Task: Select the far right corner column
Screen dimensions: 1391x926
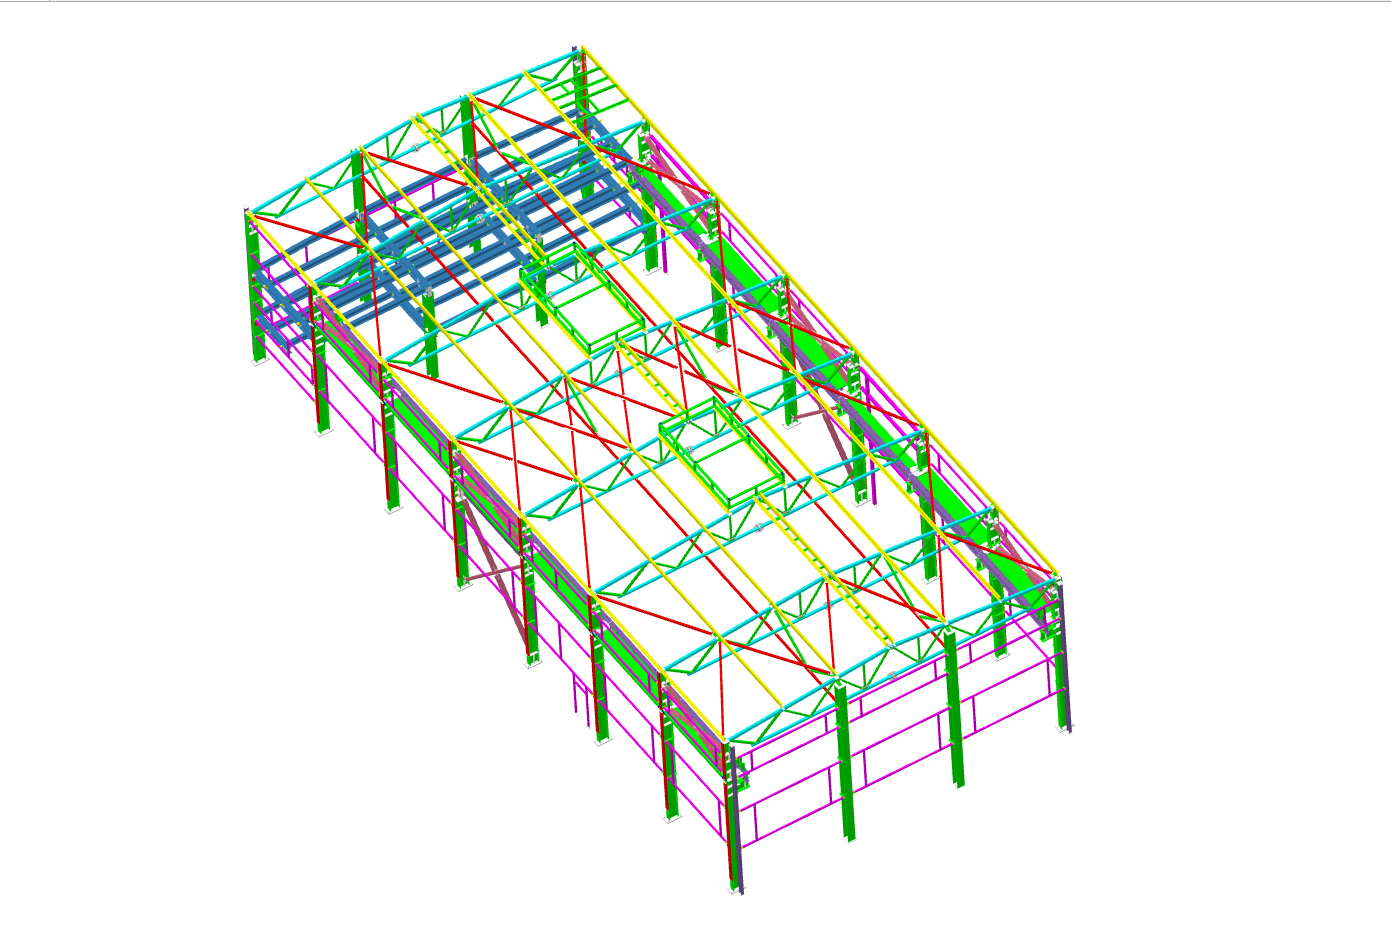Action: [1064, 656]
